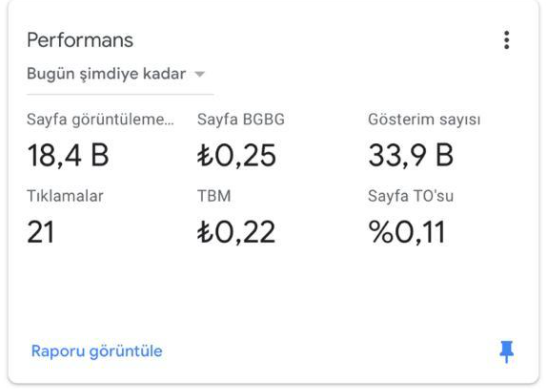
Task: Click the percent sign in %0,11
Action: point(381,232)
